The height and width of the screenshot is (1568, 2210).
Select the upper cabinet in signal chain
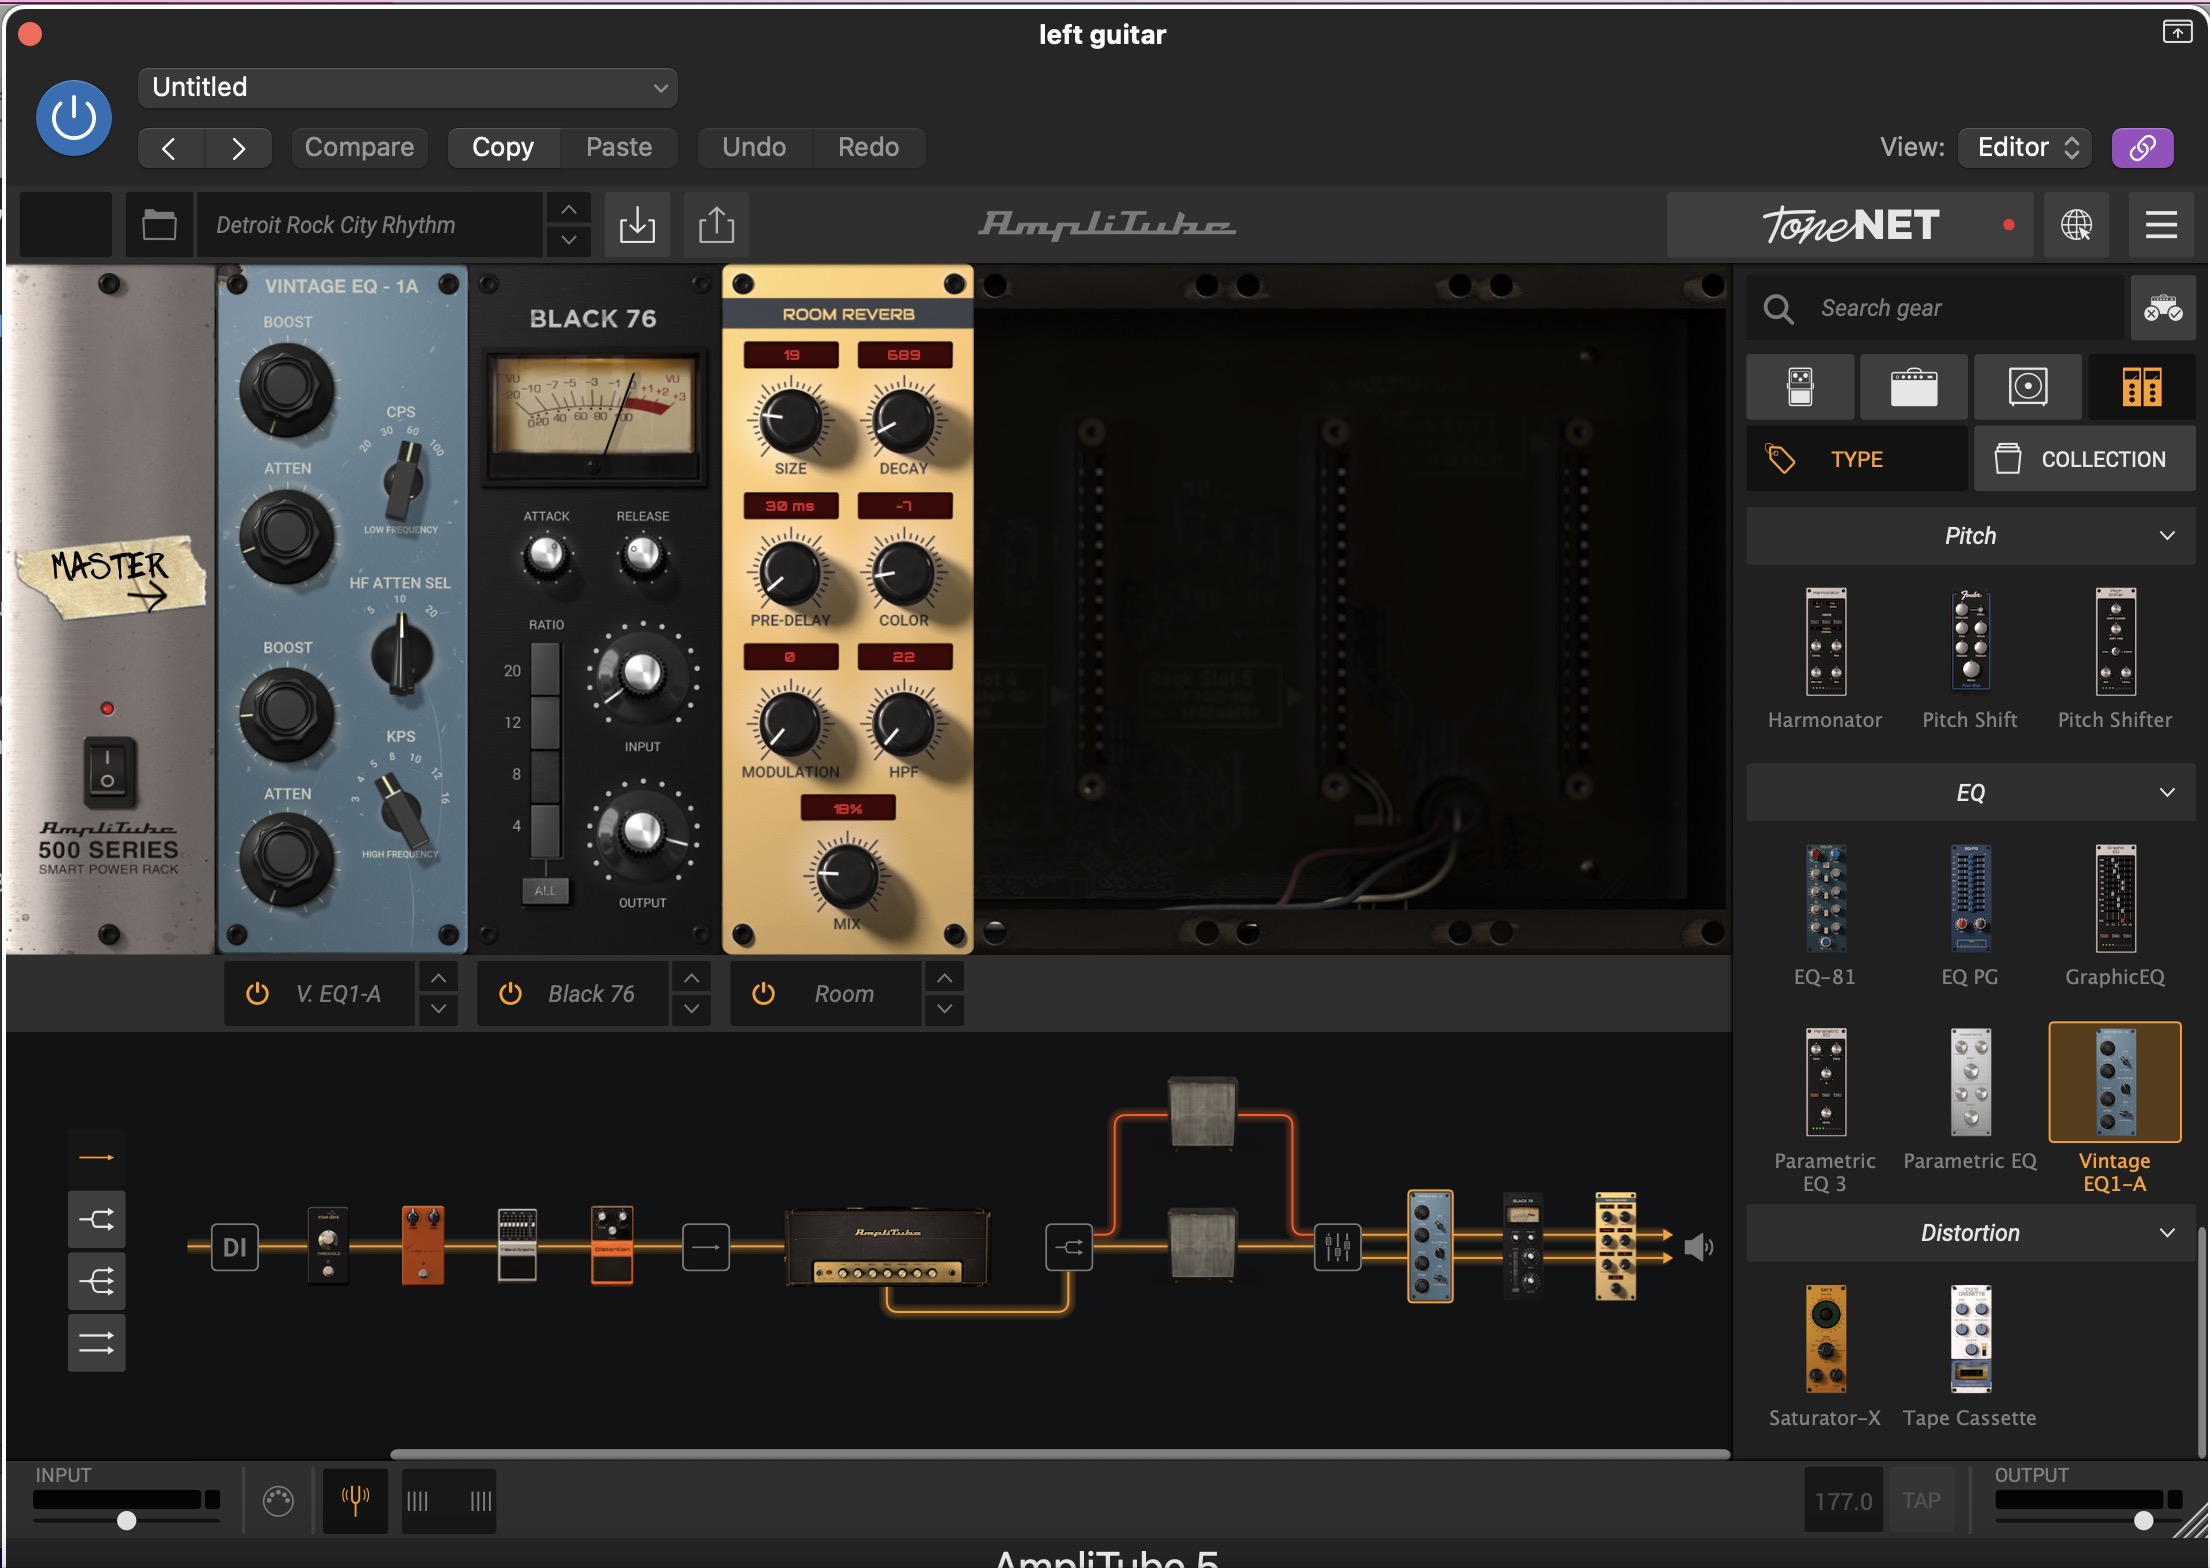[1203, 1111]
